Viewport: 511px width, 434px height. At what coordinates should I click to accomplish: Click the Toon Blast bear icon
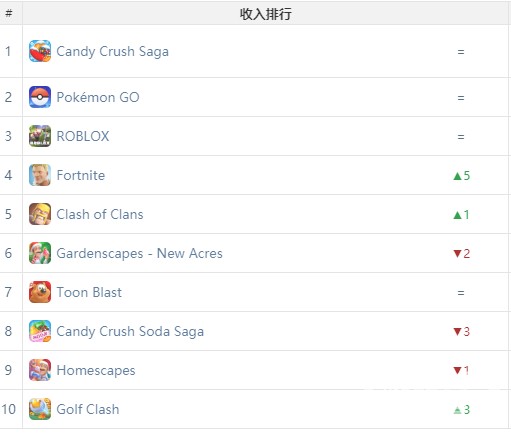tap(40, 292)
